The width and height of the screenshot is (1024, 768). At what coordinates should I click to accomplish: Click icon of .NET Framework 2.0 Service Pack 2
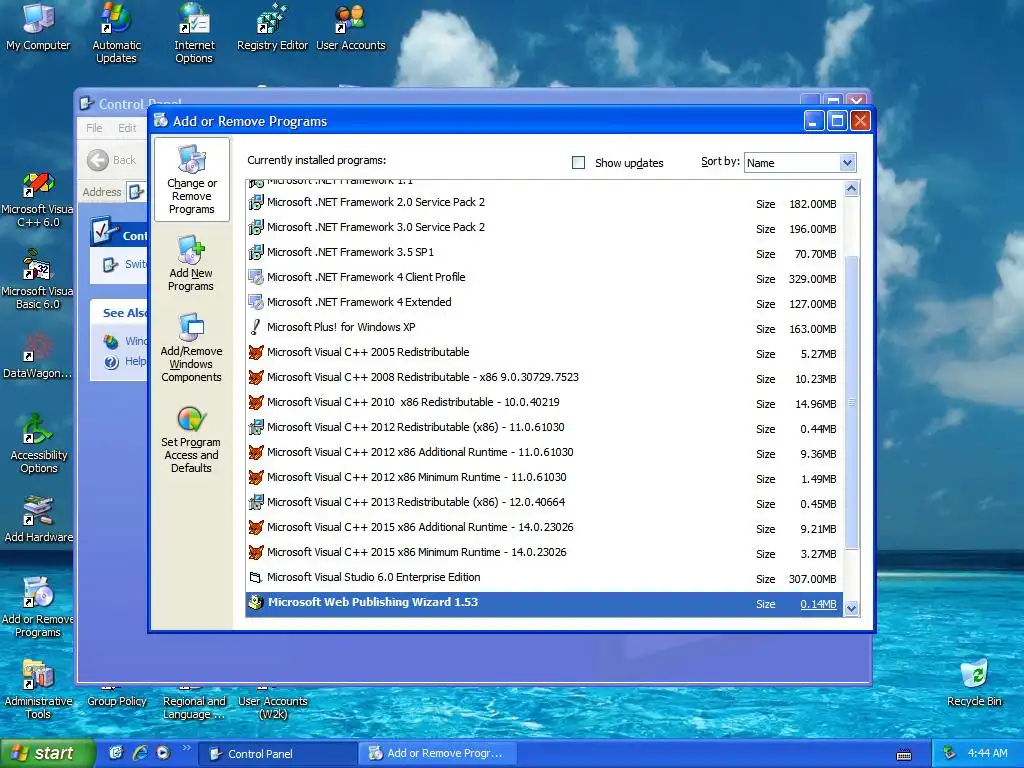point(256,202)
